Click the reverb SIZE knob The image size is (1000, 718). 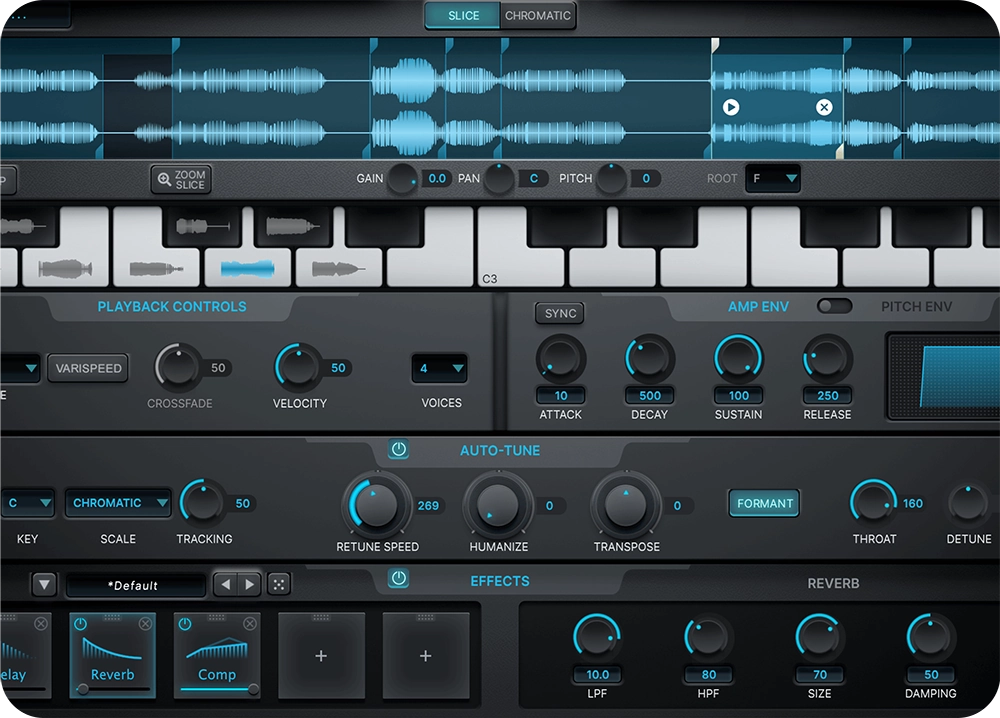820,638
